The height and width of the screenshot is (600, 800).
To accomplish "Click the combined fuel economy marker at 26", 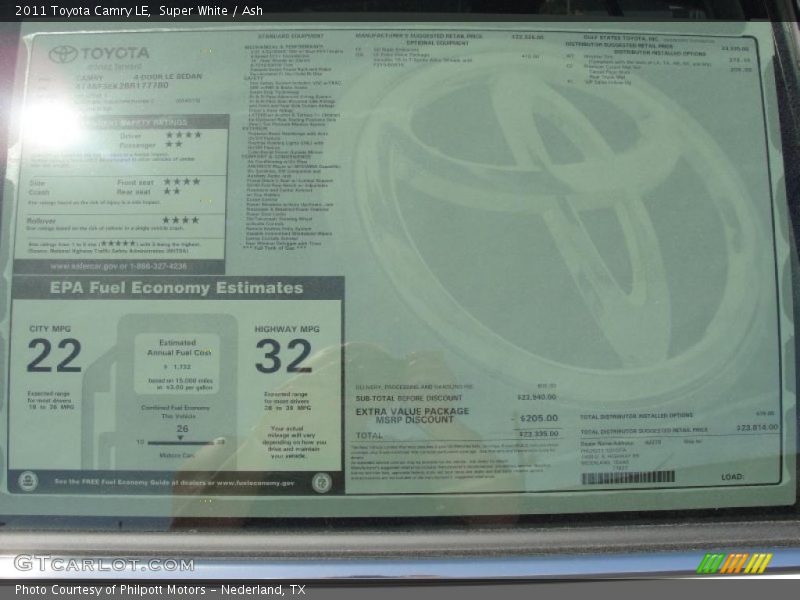I will (180, 437).
